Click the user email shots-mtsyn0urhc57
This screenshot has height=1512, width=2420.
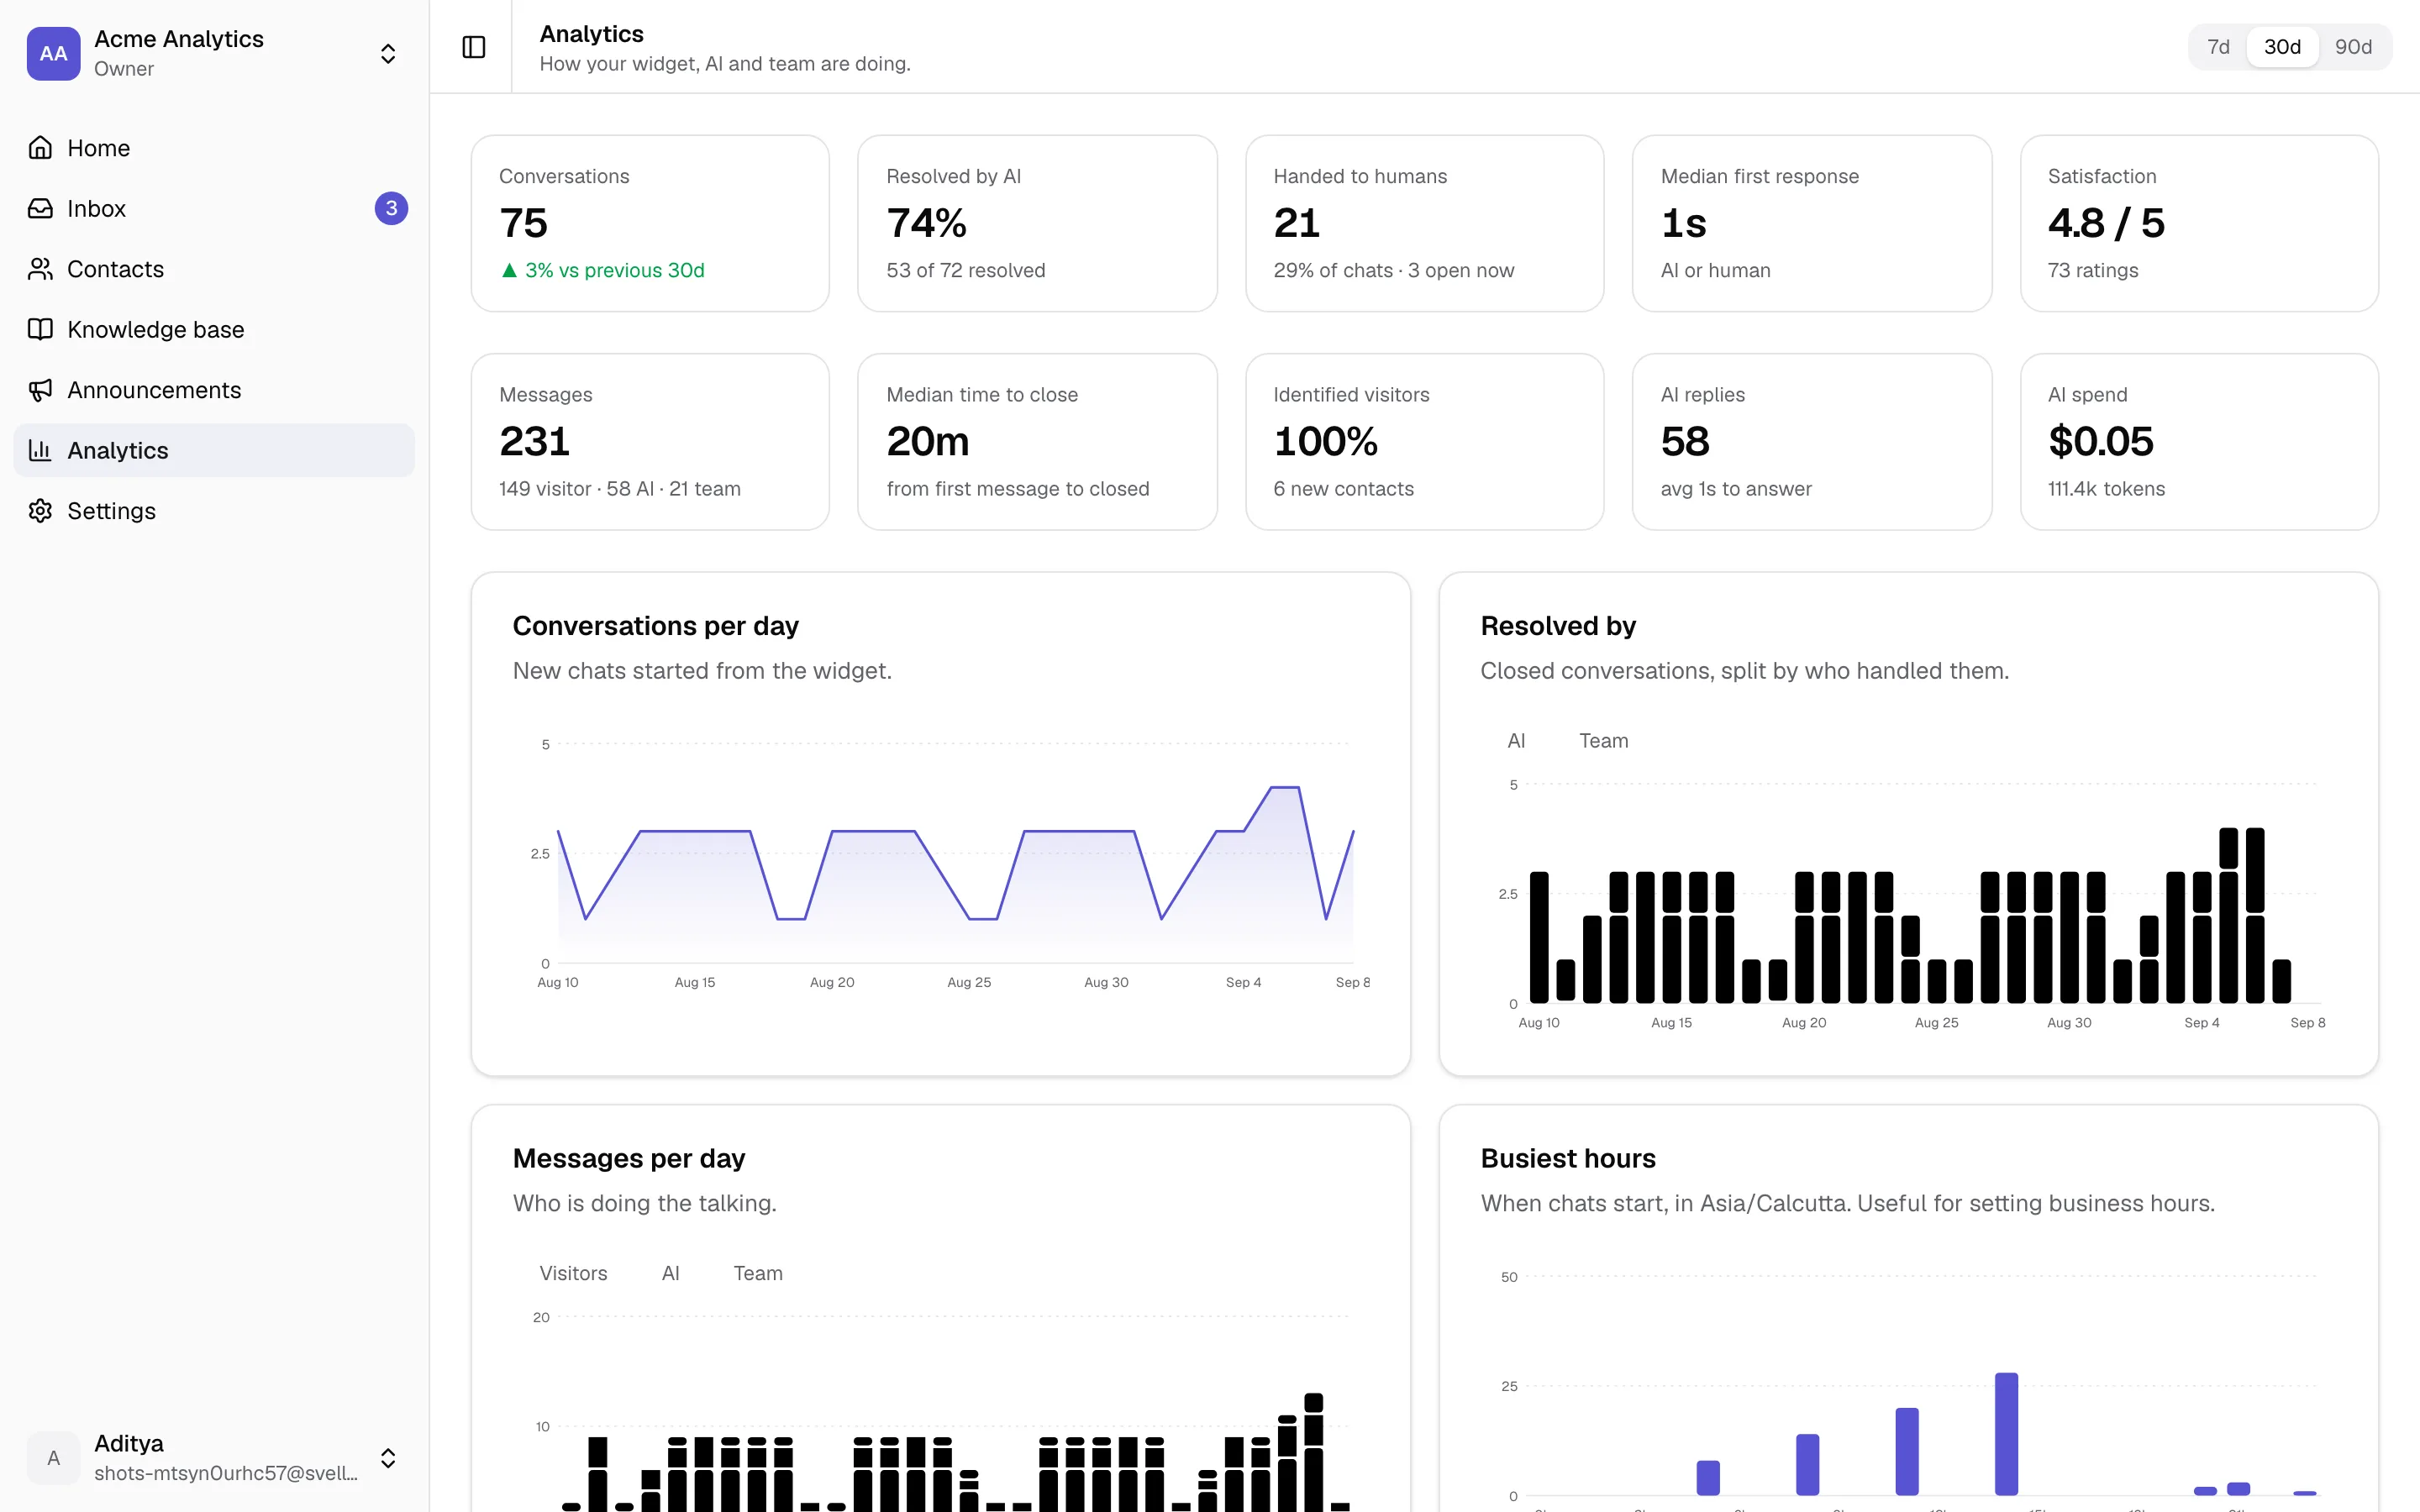pyautogui.click(x=225, y=1473)
